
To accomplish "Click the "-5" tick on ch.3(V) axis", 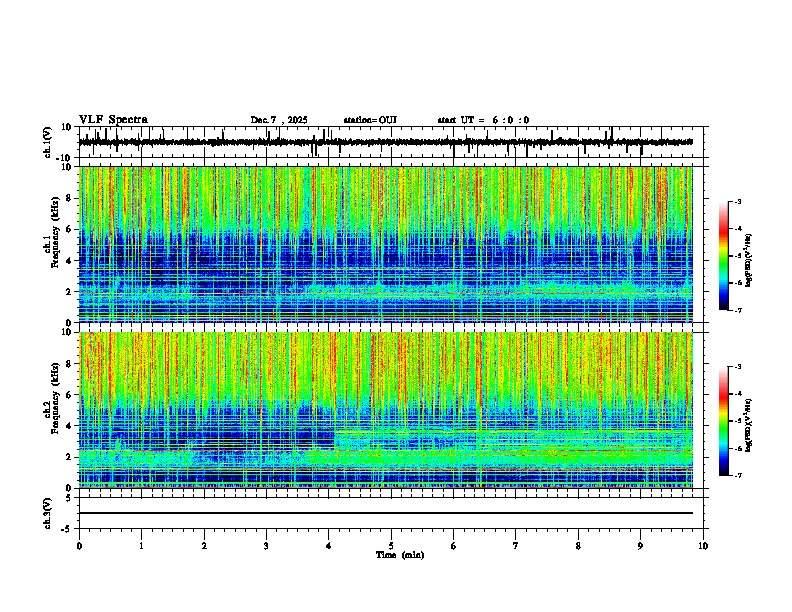I will pyautogui.click(x=67, y=529).
